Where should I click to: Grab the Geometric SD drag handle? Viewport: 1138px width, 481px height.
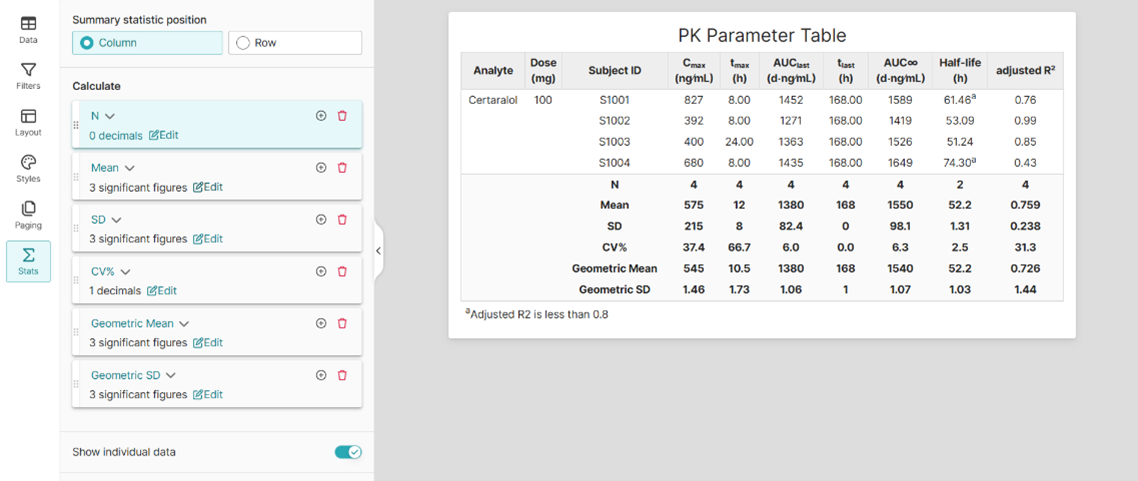click(76, 385)
